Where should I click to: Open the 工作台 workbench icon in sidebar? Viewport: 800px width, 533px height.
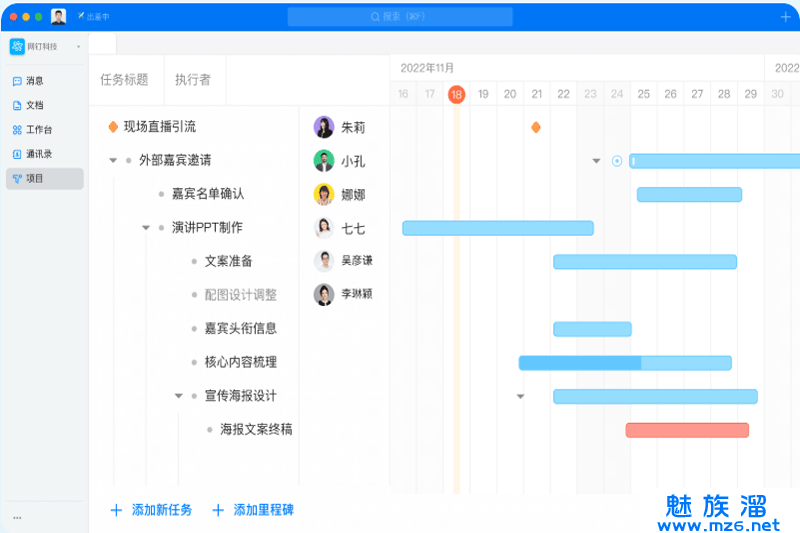(x=17, y=130)
